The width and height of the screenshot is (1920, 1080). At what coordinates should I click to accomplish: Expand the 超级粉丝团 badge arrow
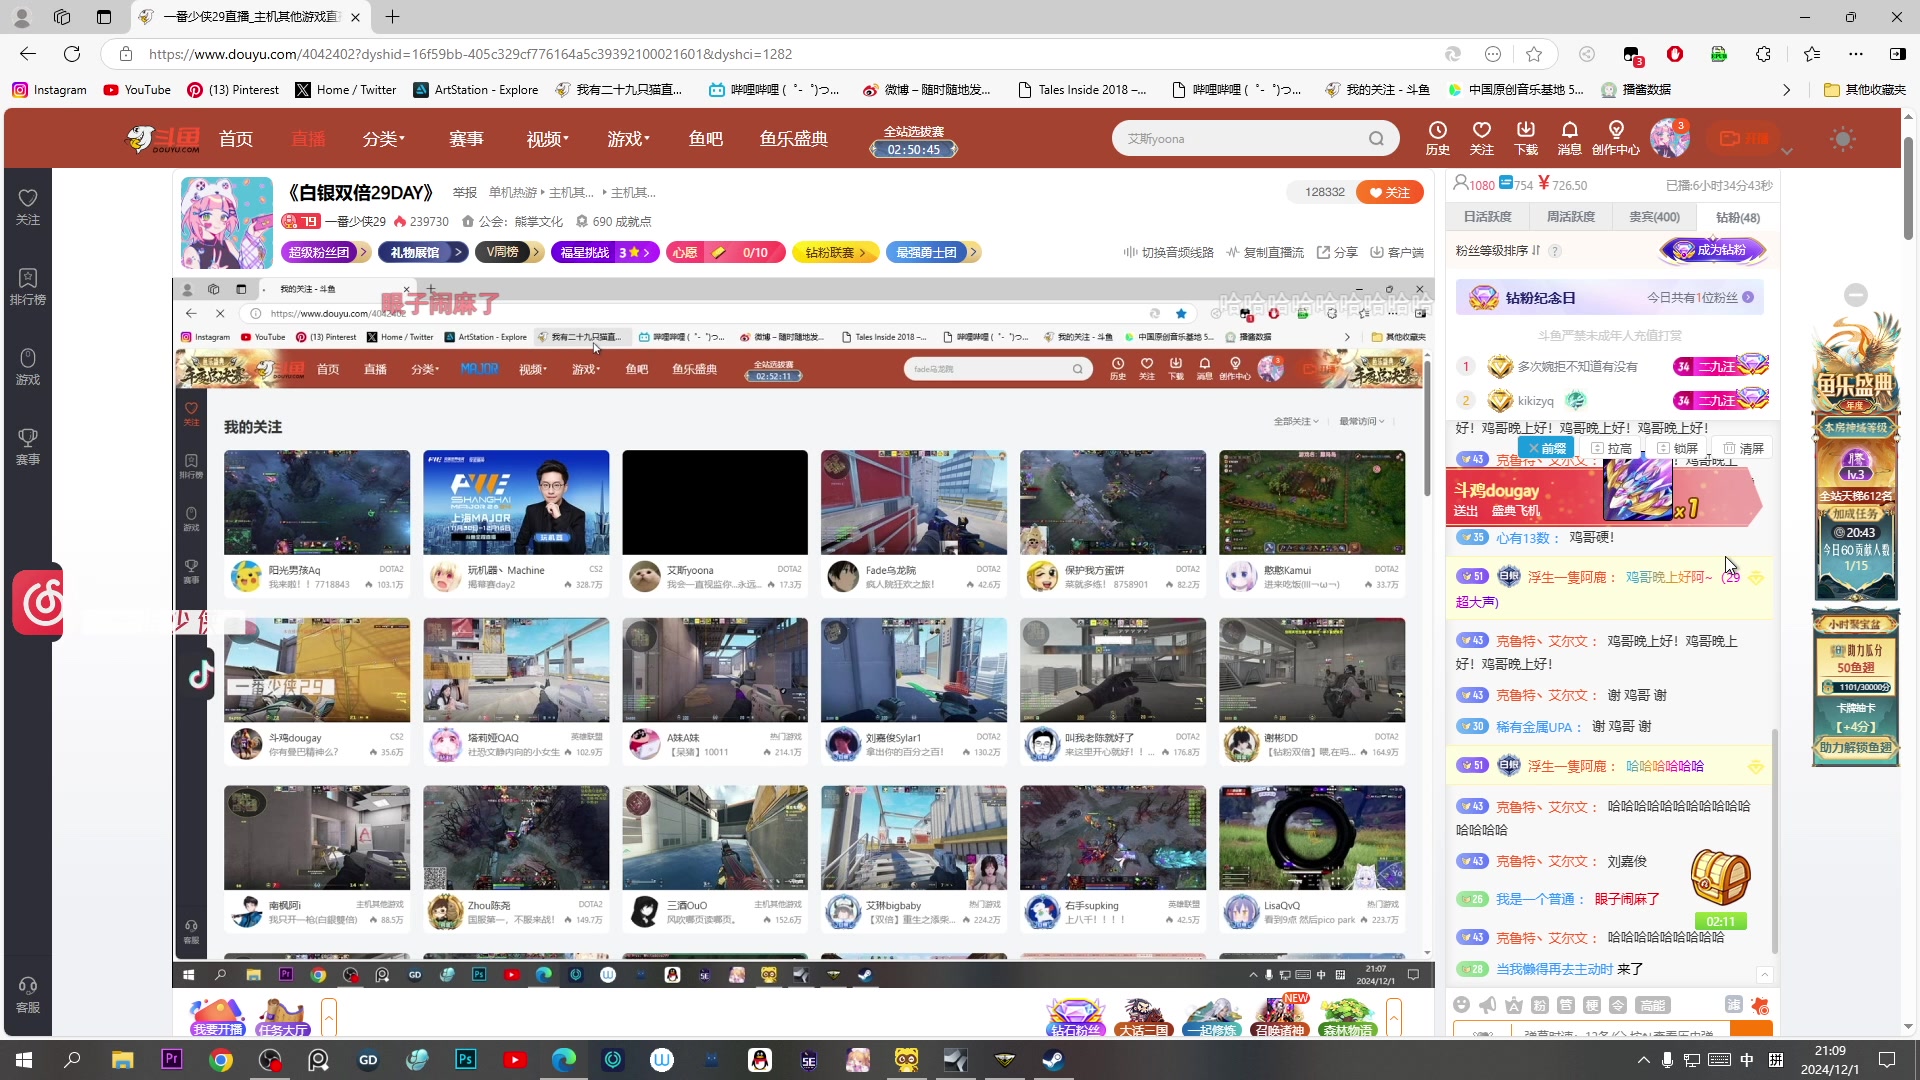pos(364,252)
